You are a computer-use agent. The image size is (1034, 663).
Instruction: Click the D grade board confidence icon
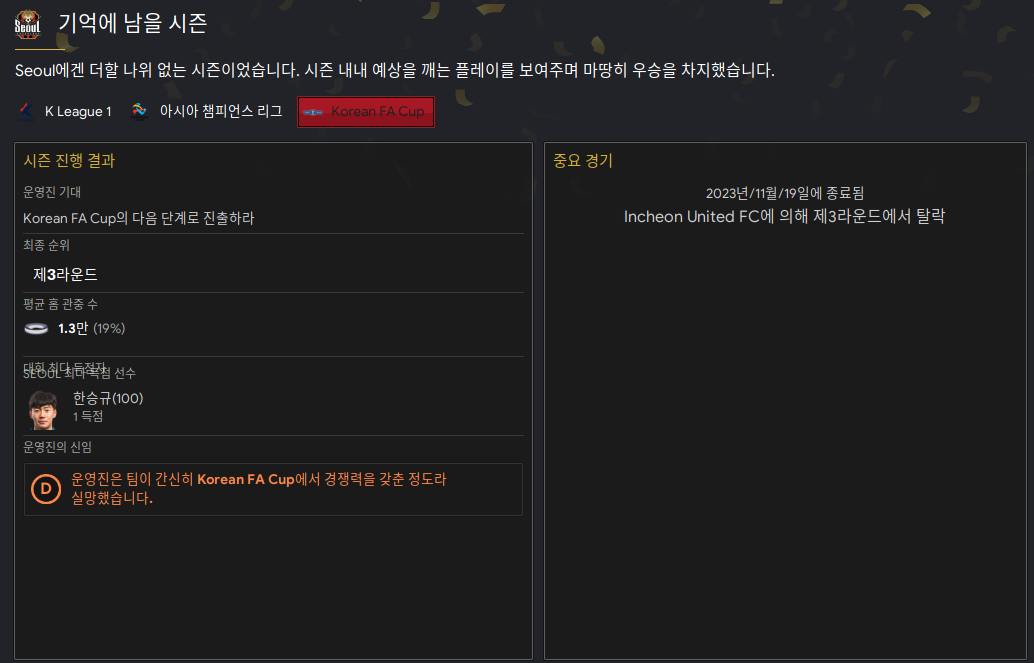click(46, 489)
